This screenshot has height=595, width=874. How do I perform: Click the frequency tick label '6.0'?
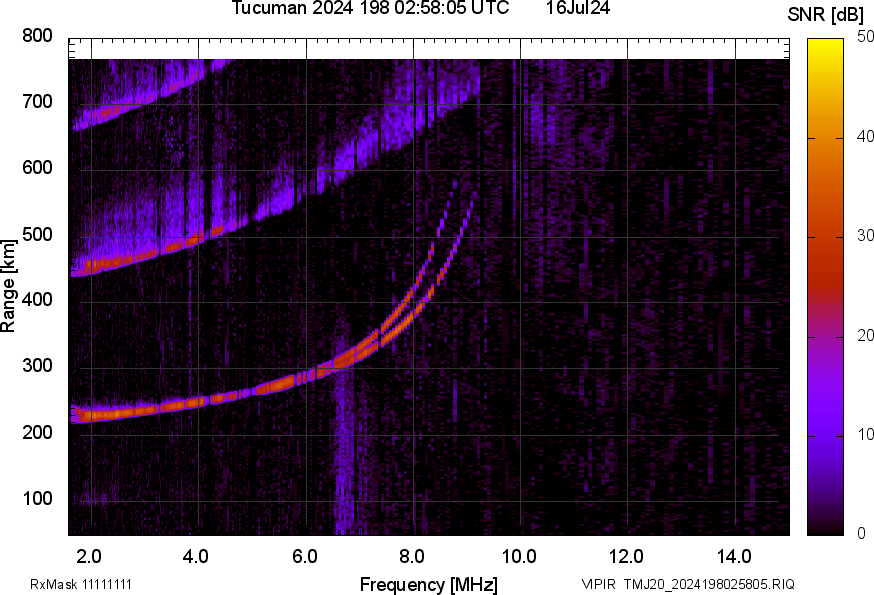click(x=304, y=556)
